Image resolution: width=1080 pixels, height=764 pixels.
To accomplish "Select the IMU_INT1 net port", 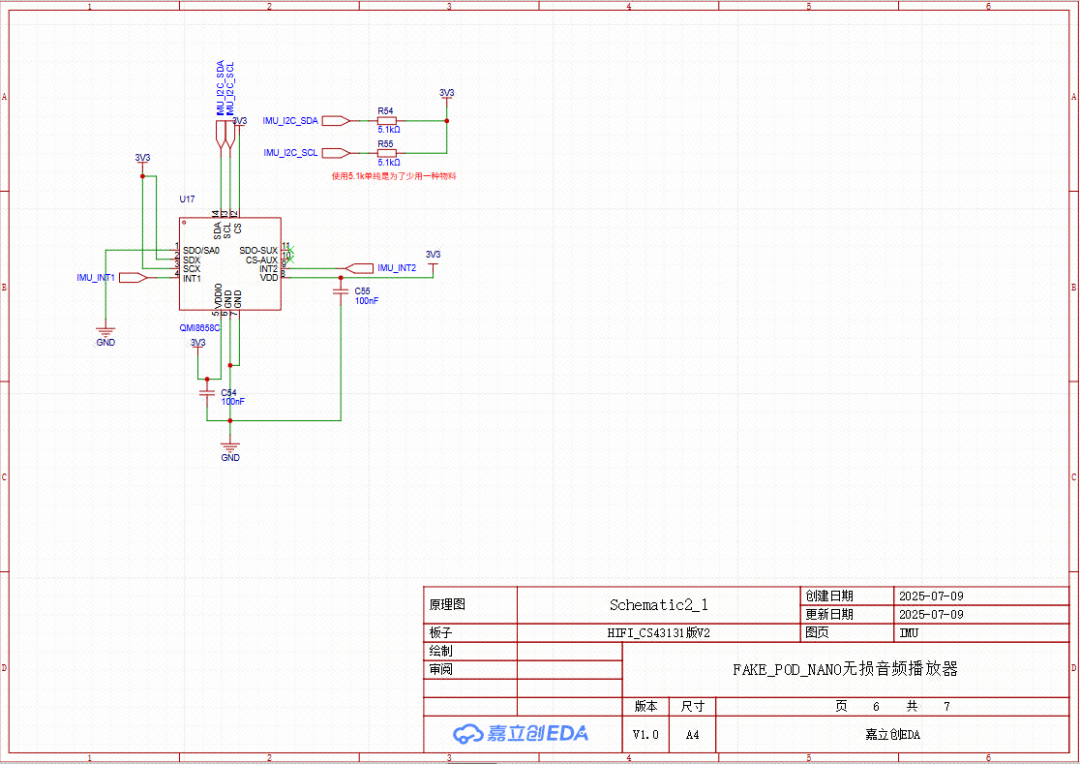I will [134, 278].
